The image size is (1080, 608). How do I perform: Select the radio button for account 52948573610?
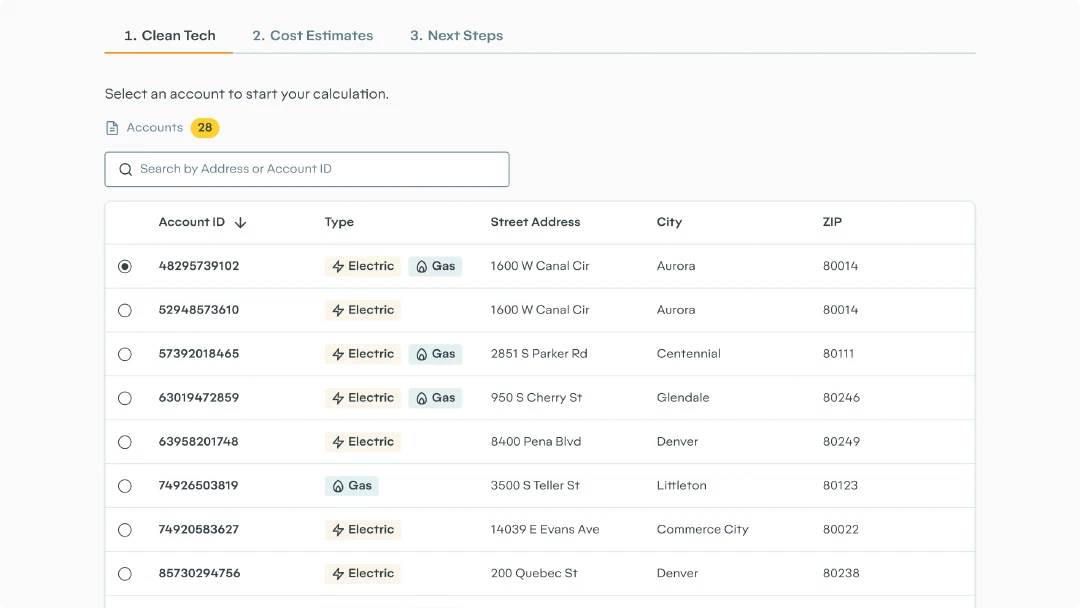125,311
